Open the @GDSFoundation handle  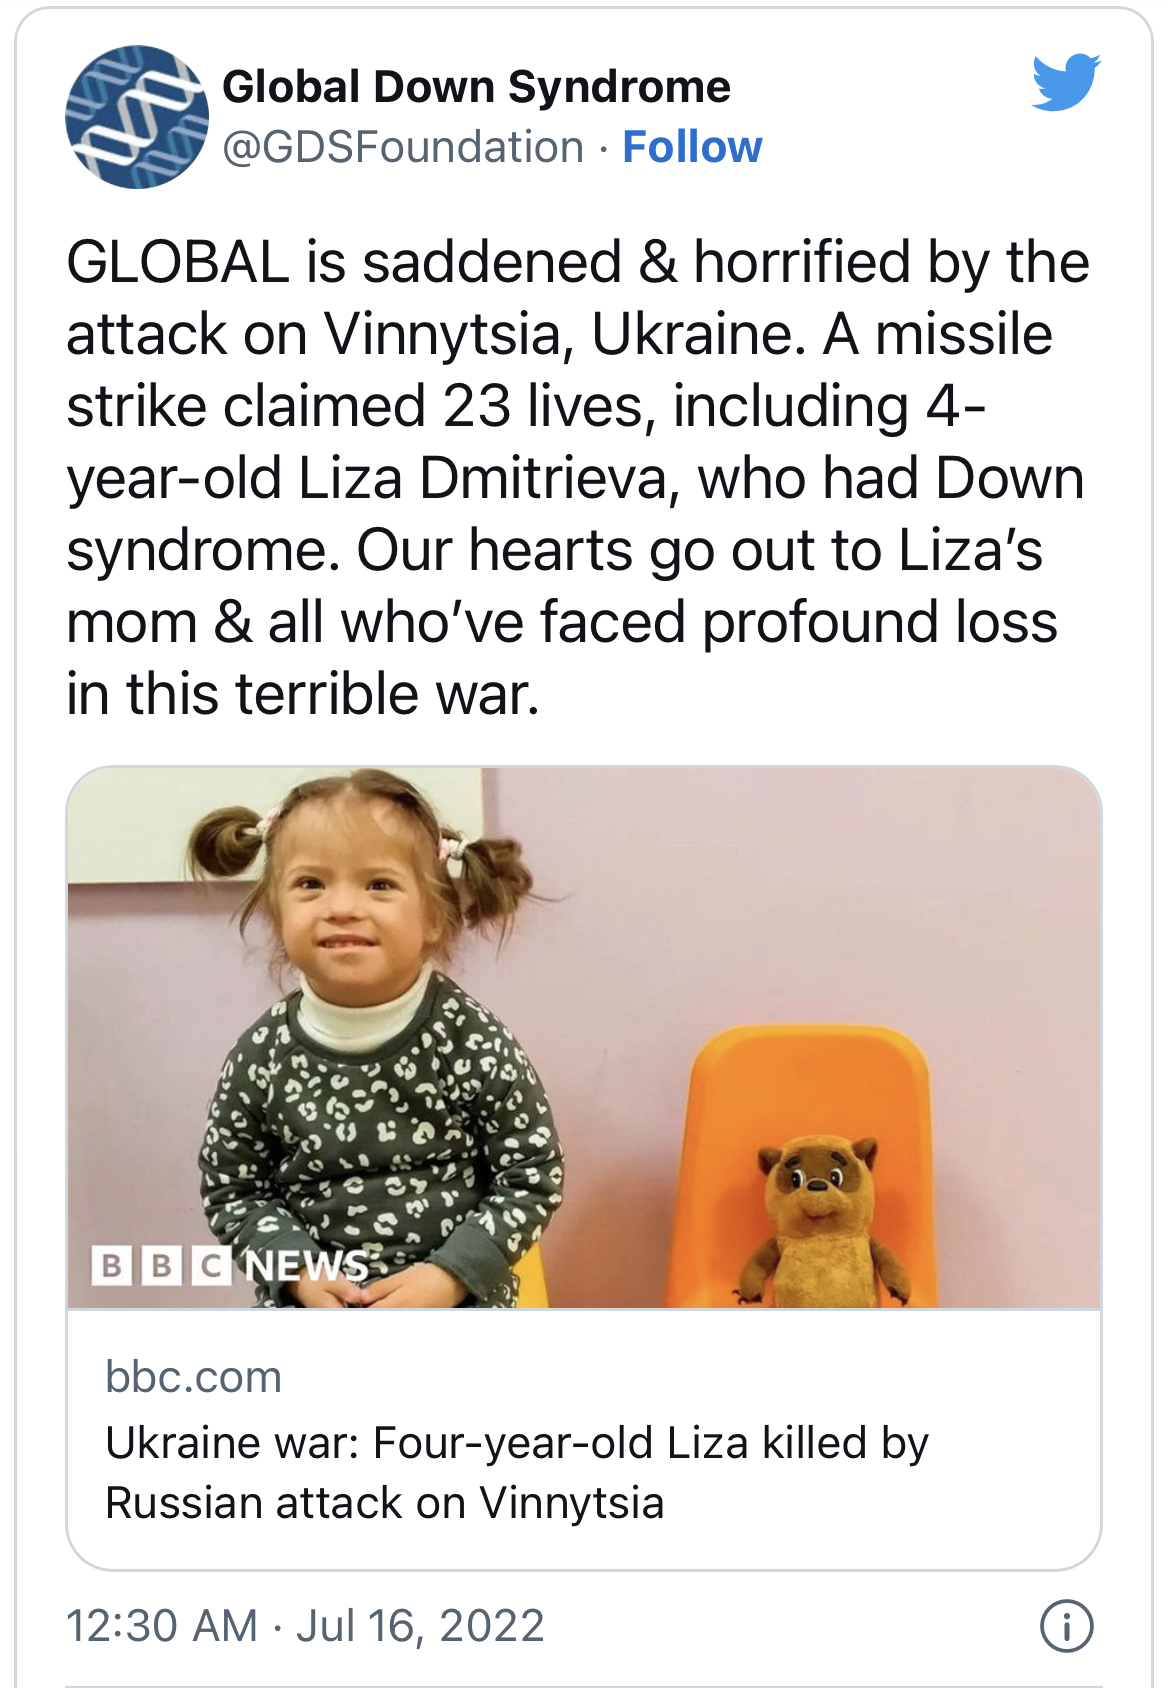coord(403,147)
